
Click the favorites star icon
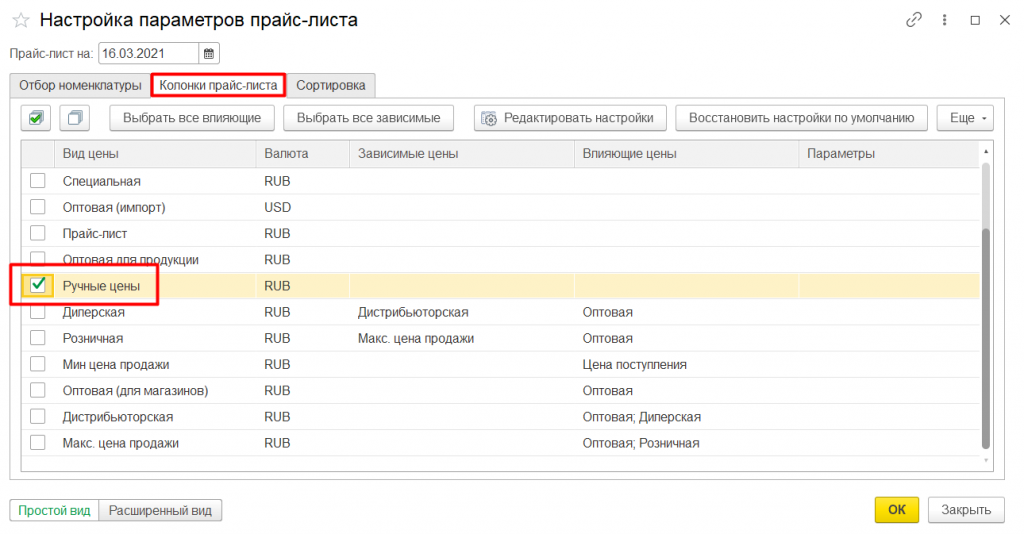point(20,21)
